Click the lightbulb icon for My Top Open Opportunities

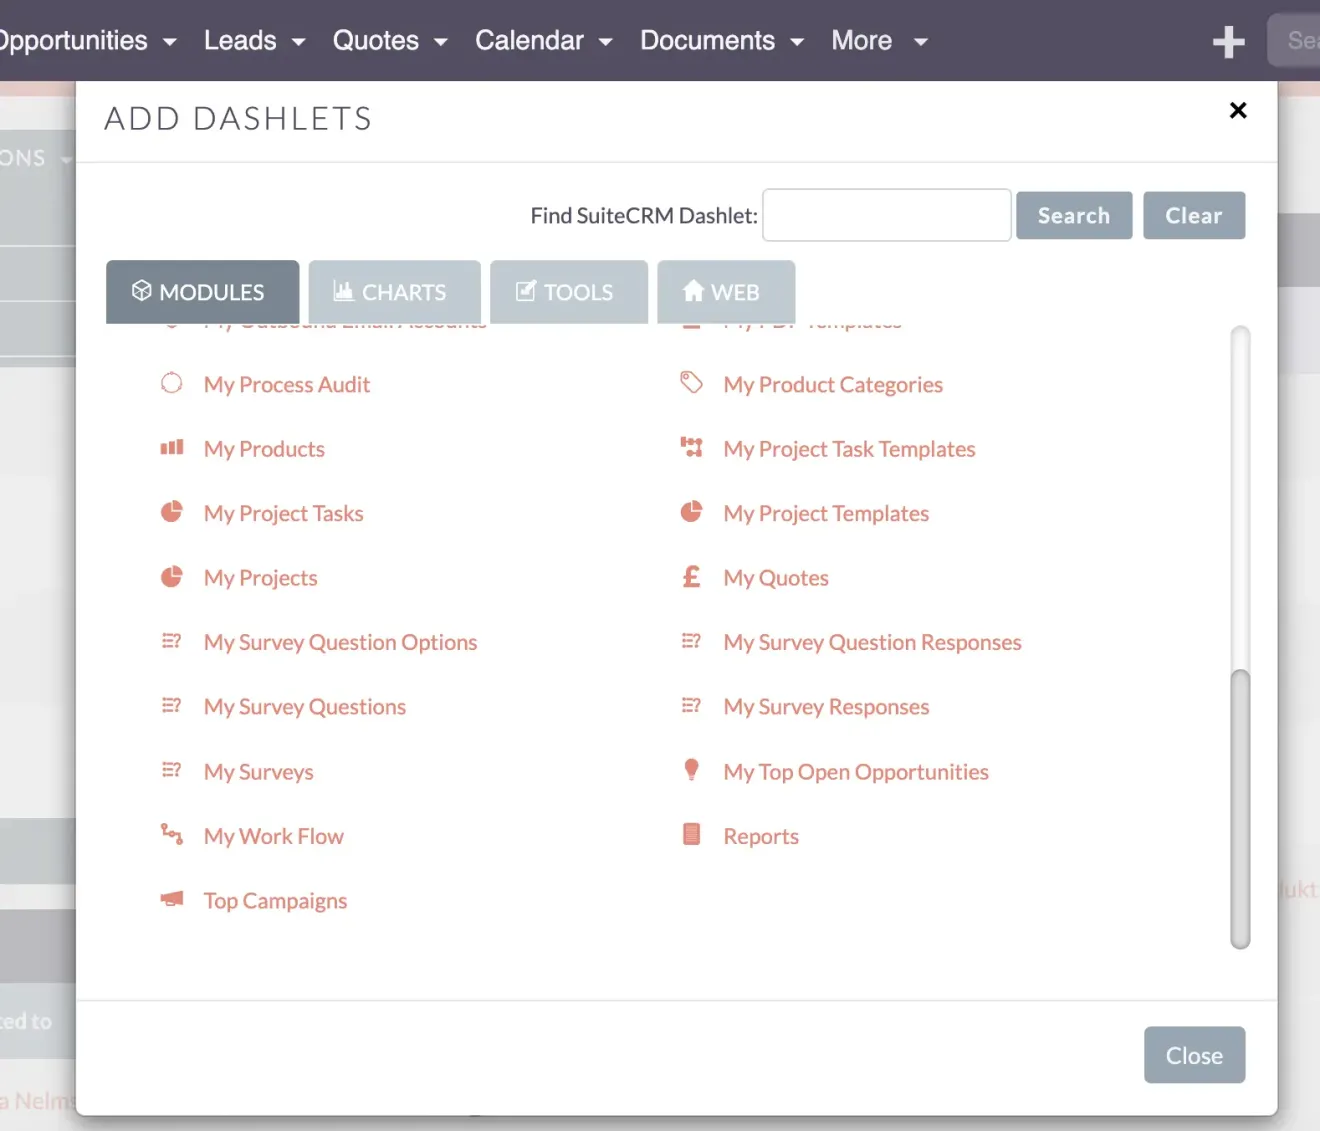691,769
